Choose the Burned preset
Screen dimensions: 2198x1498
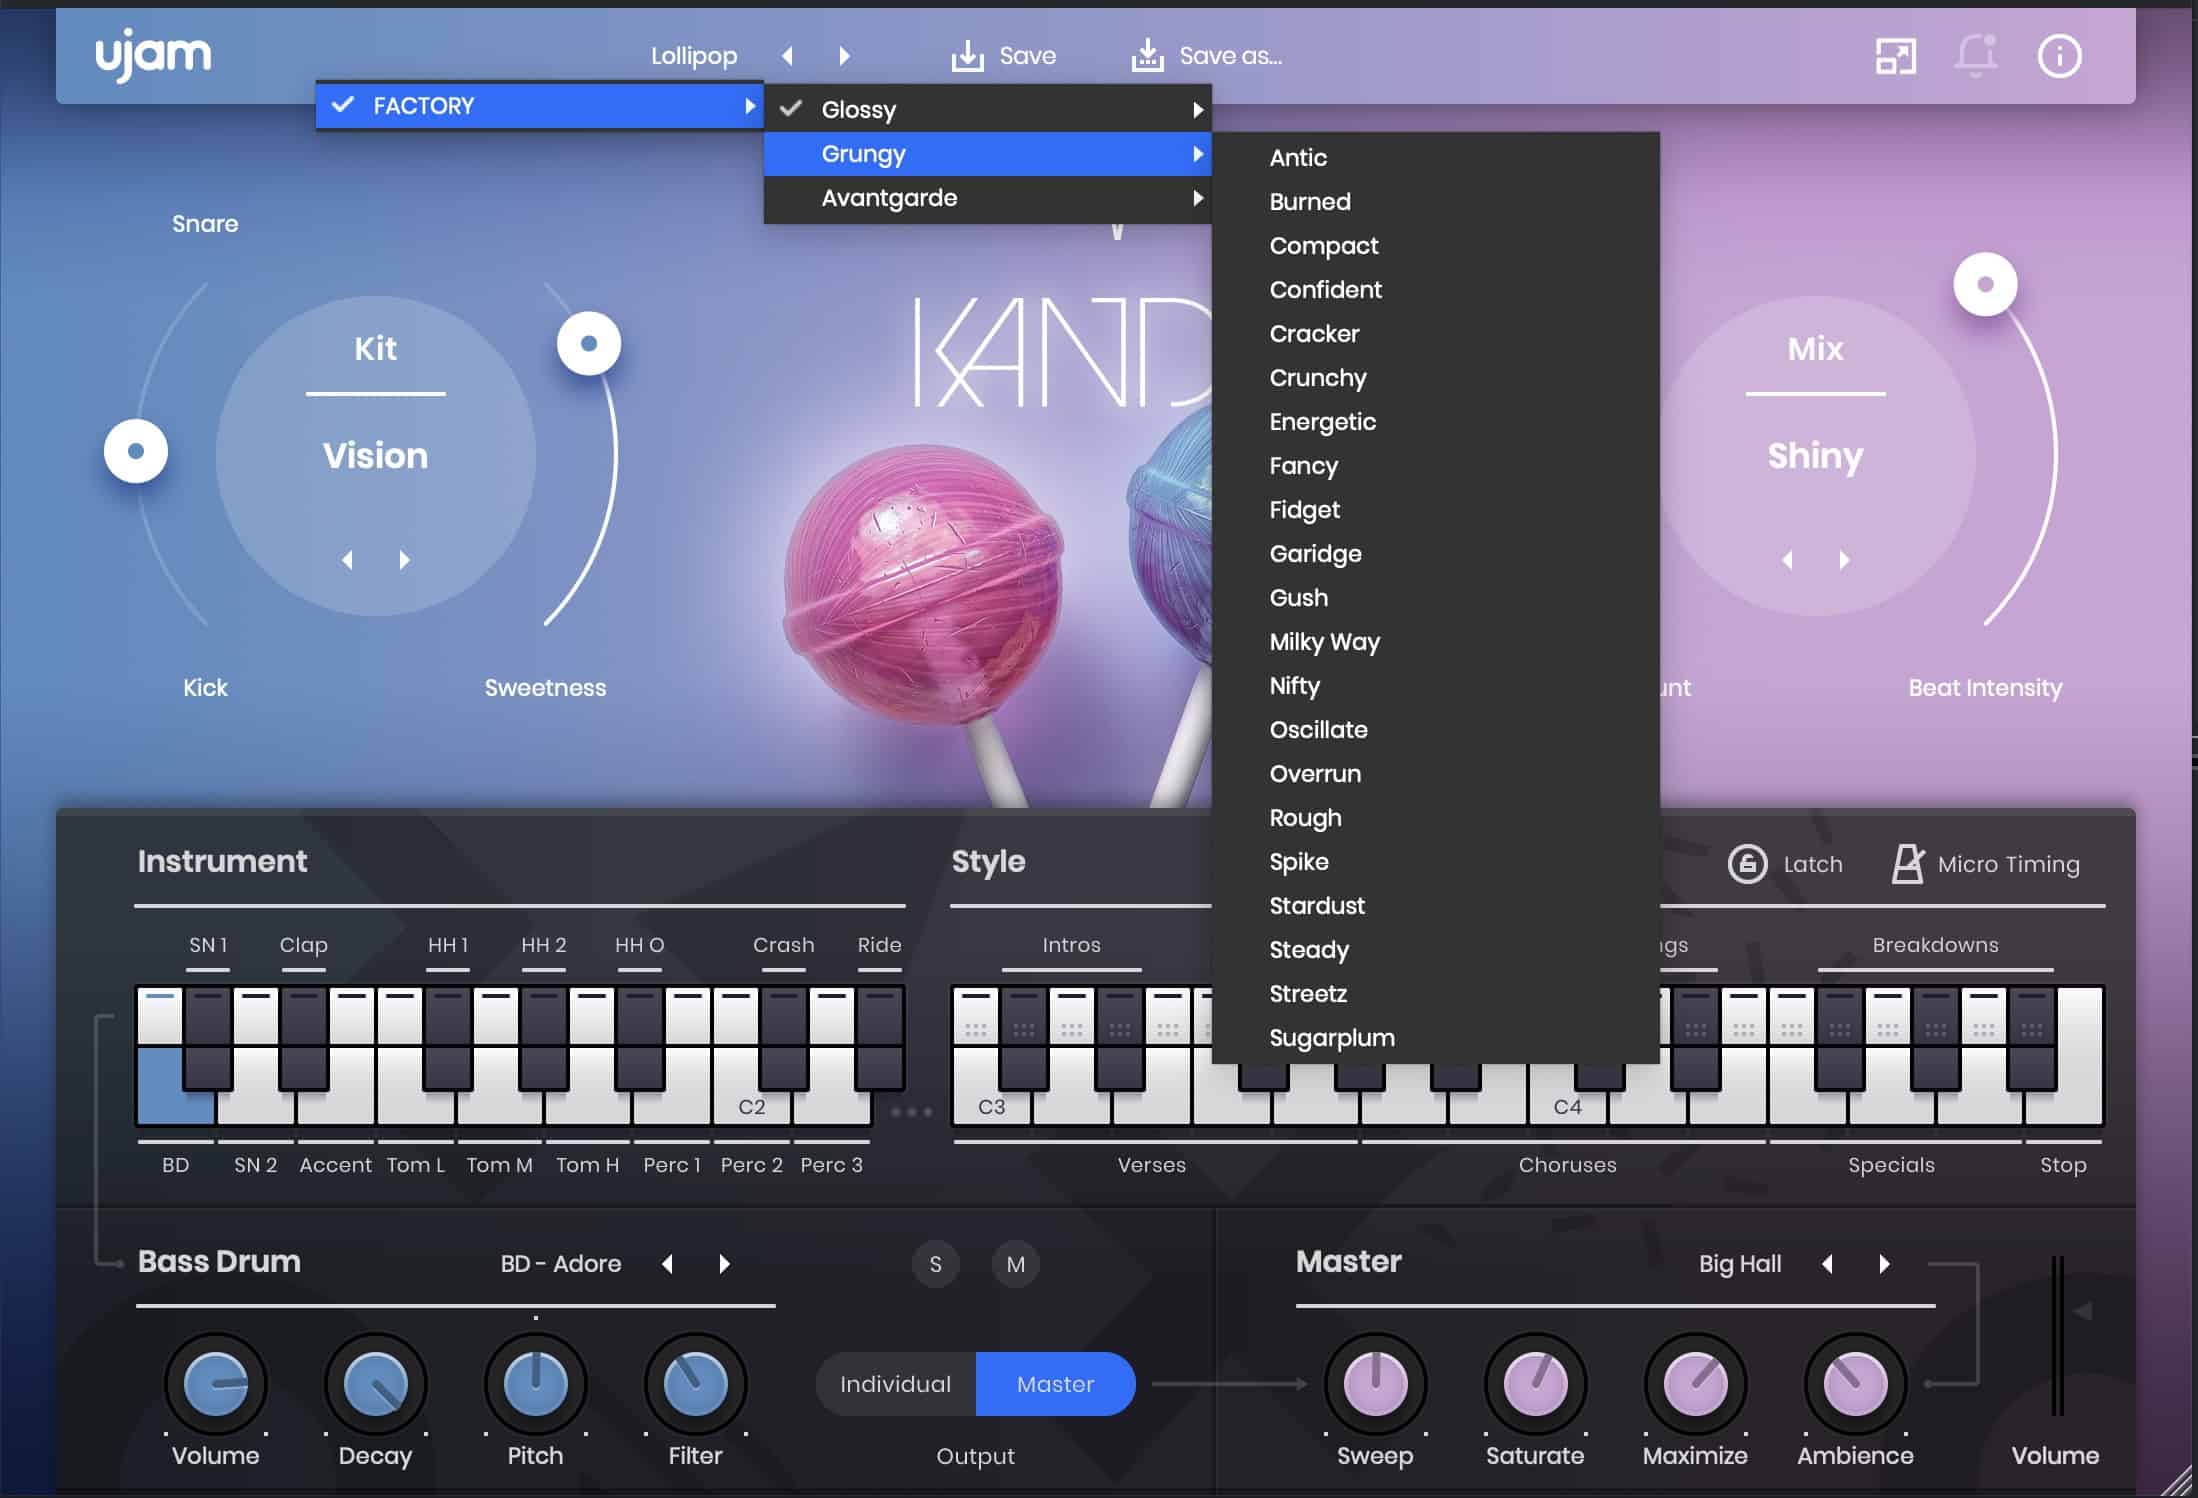tap(1436, 202)
